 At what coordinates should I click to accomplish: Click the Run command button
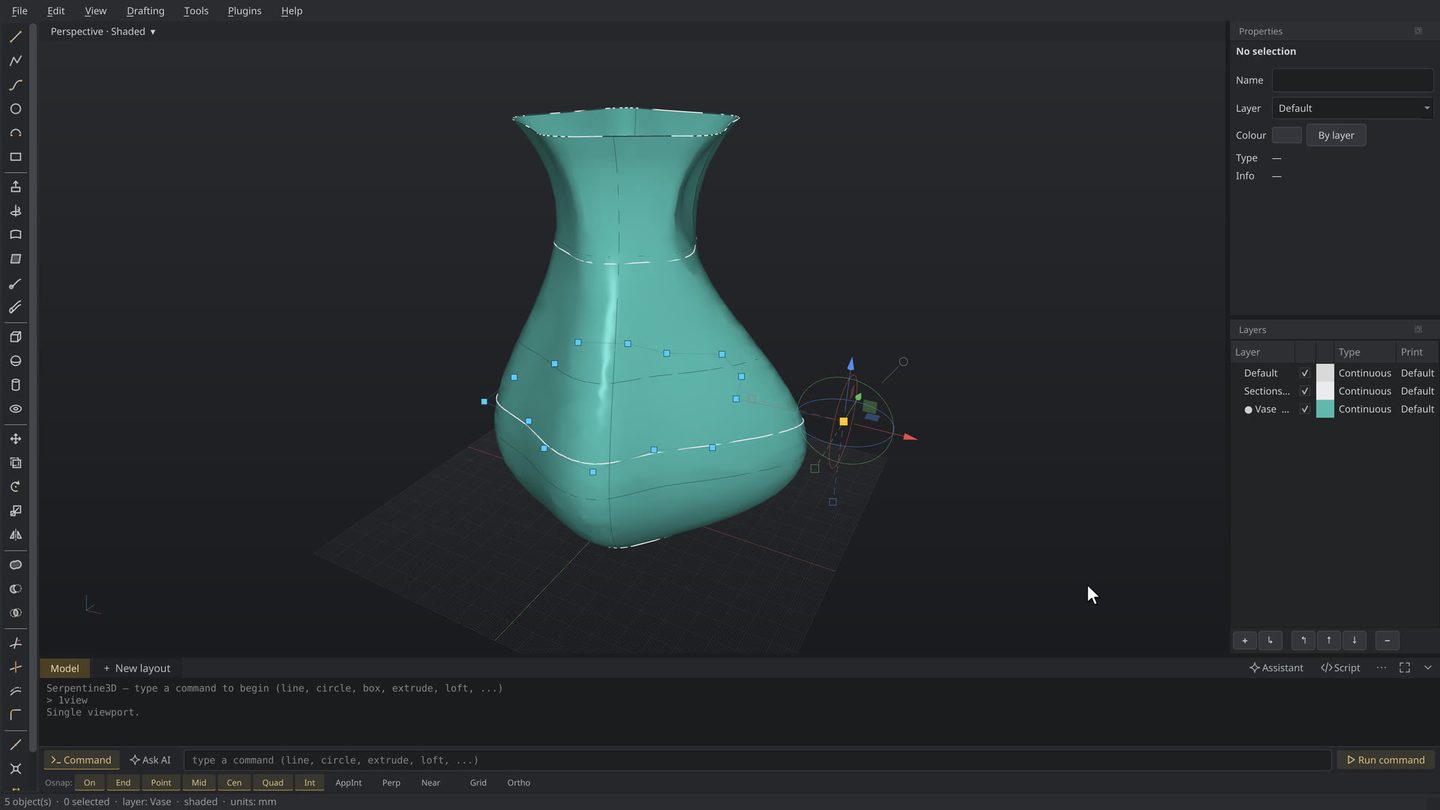[1386, 760]
